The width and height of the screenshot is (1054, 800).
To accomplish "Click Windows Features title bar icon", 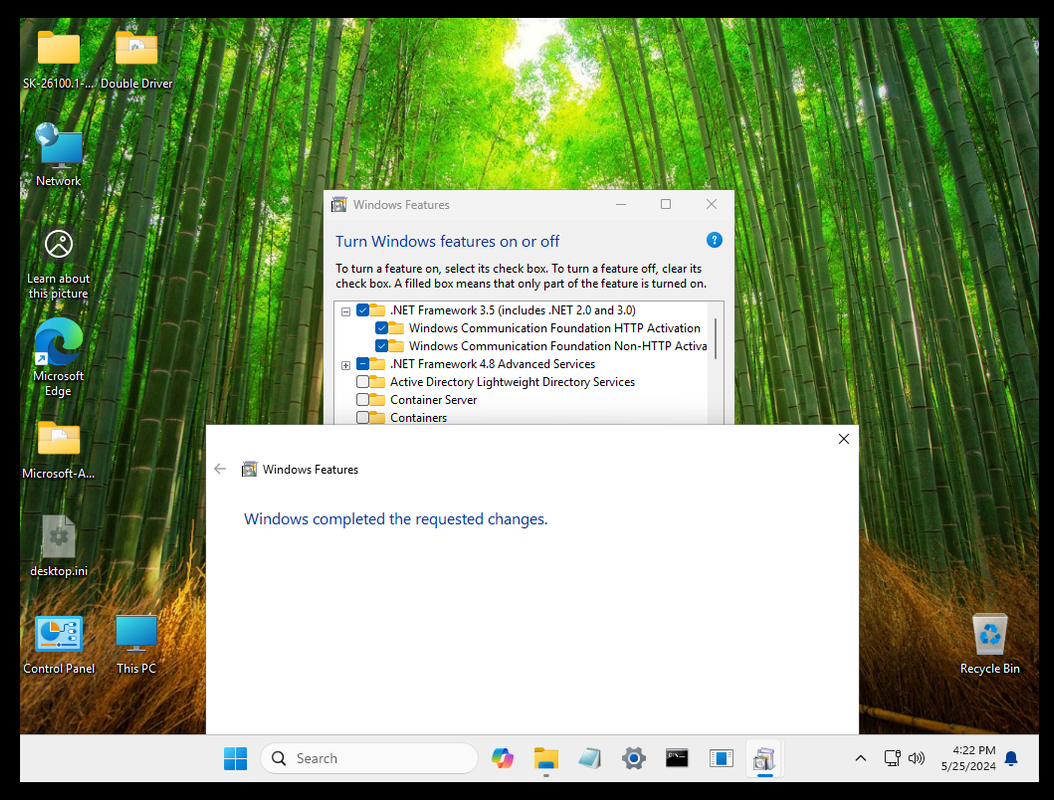I will click(x=339, y=204).
